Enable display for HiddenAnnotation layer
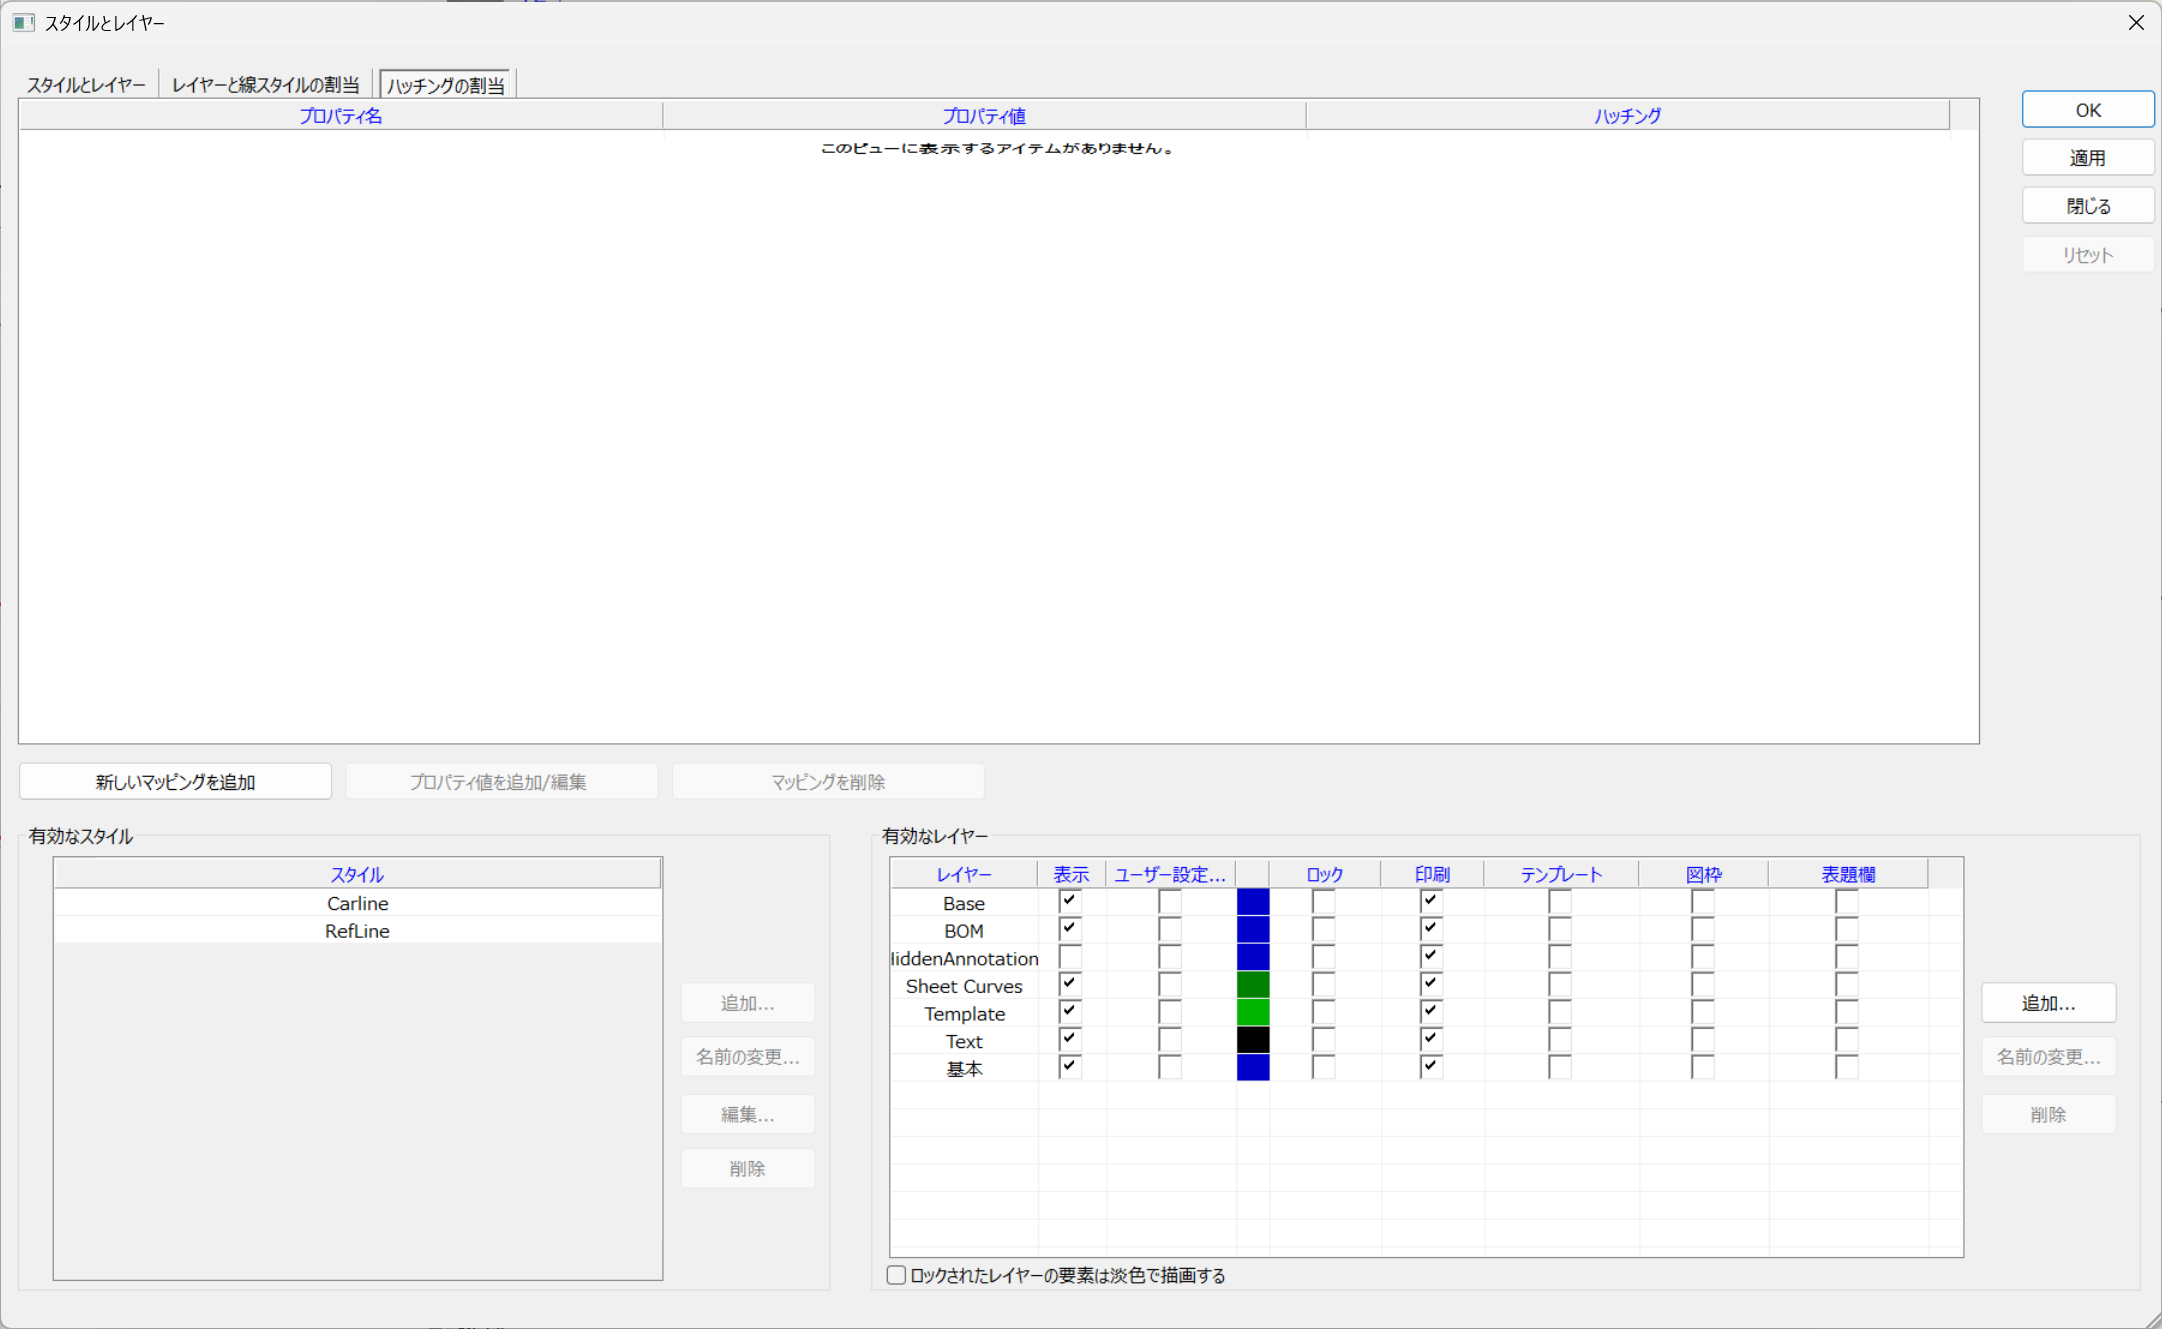The height and width of the screenshot is (1329, 2162). coord(1069,957)
